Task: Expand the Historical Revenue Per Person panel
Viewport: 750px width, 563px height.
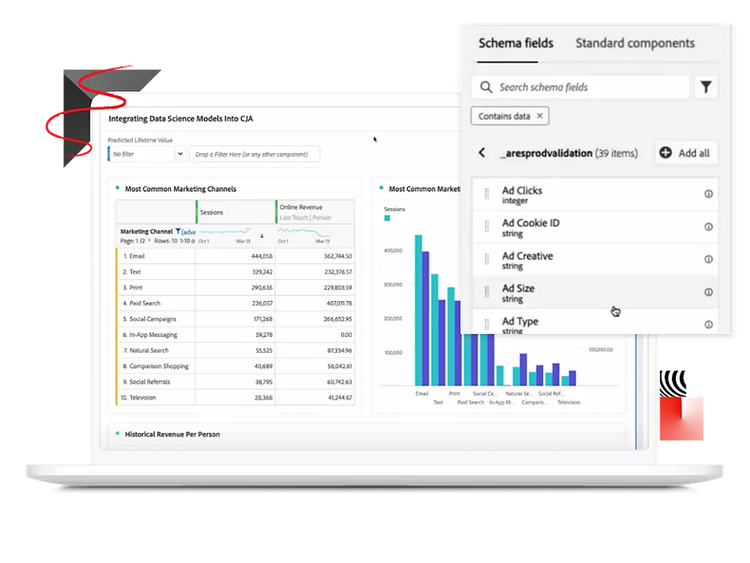Action: (x=118, y=434)
